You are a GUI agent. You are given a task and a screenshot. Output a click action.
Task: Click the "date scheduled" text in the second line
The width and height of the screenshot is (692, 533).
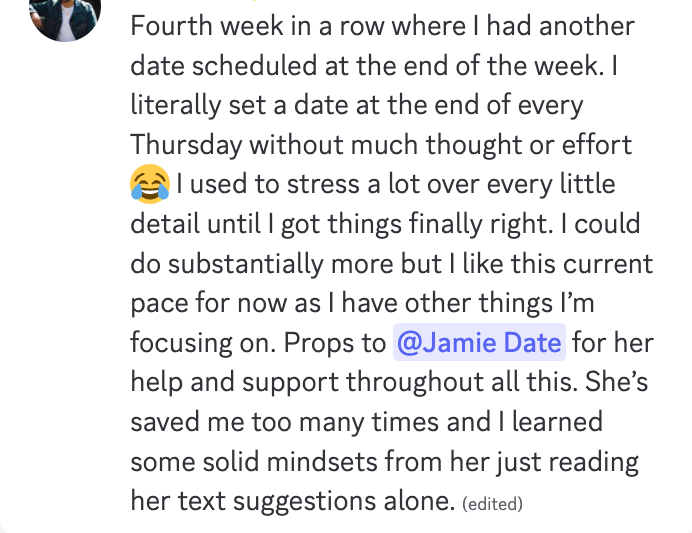pos(224,66)
